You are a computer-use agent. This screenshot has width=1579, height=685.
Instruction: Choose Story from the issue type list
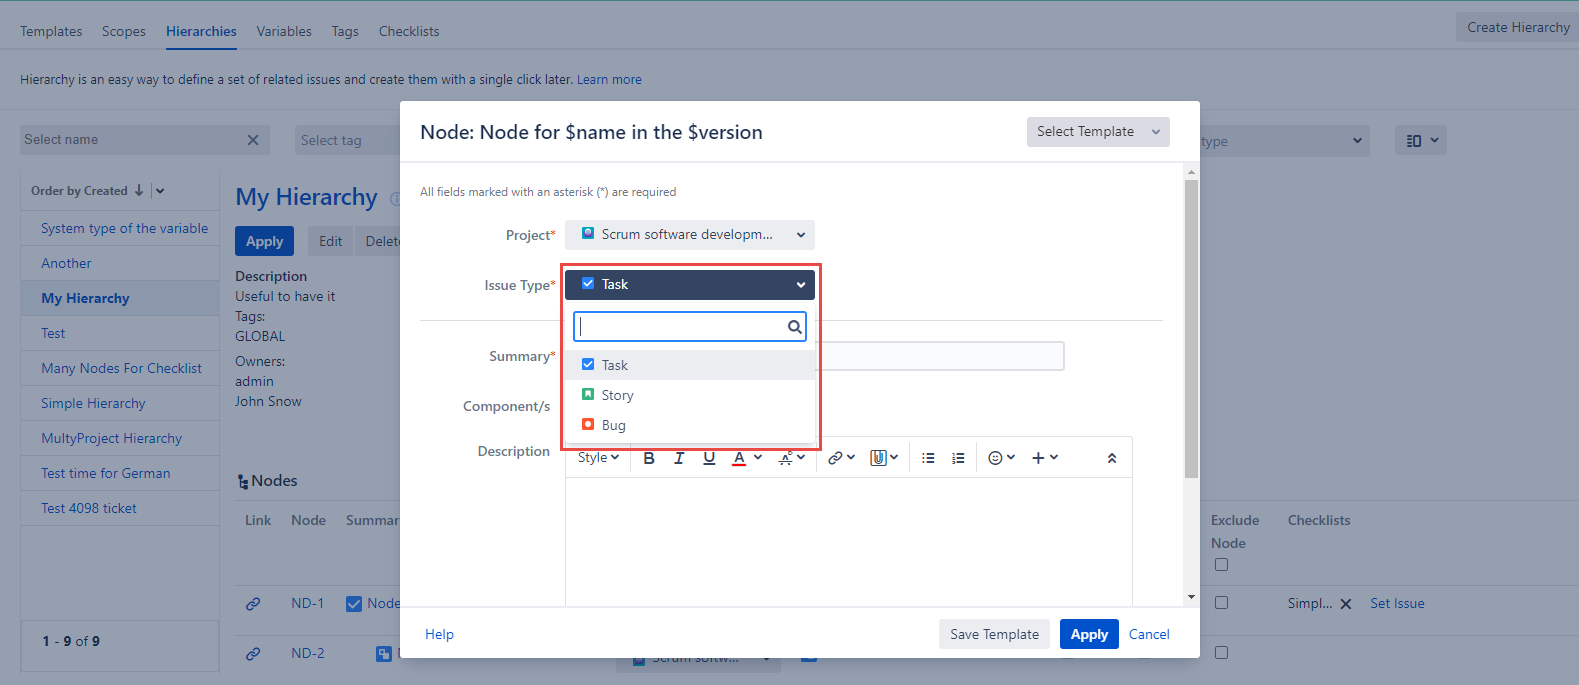(x=617, y=395)
